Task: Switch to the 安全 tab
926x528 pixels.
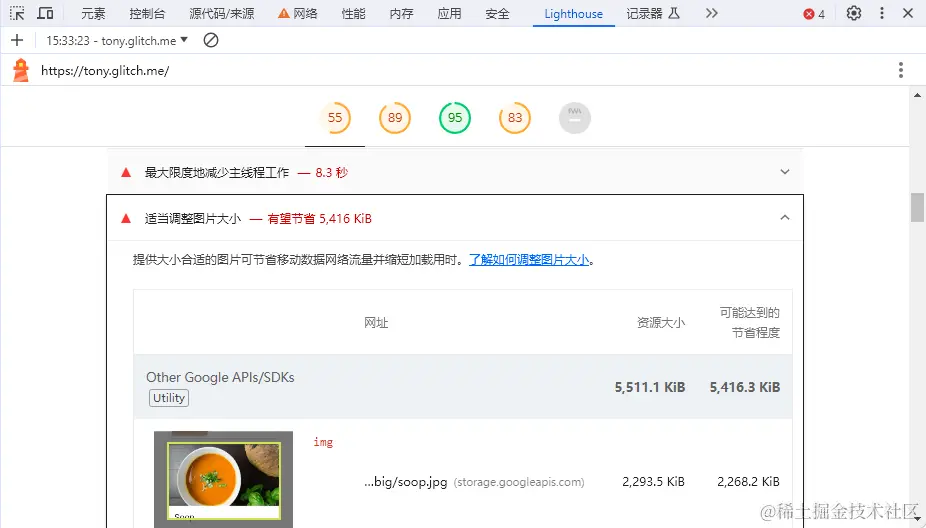Action: point(497,14)
